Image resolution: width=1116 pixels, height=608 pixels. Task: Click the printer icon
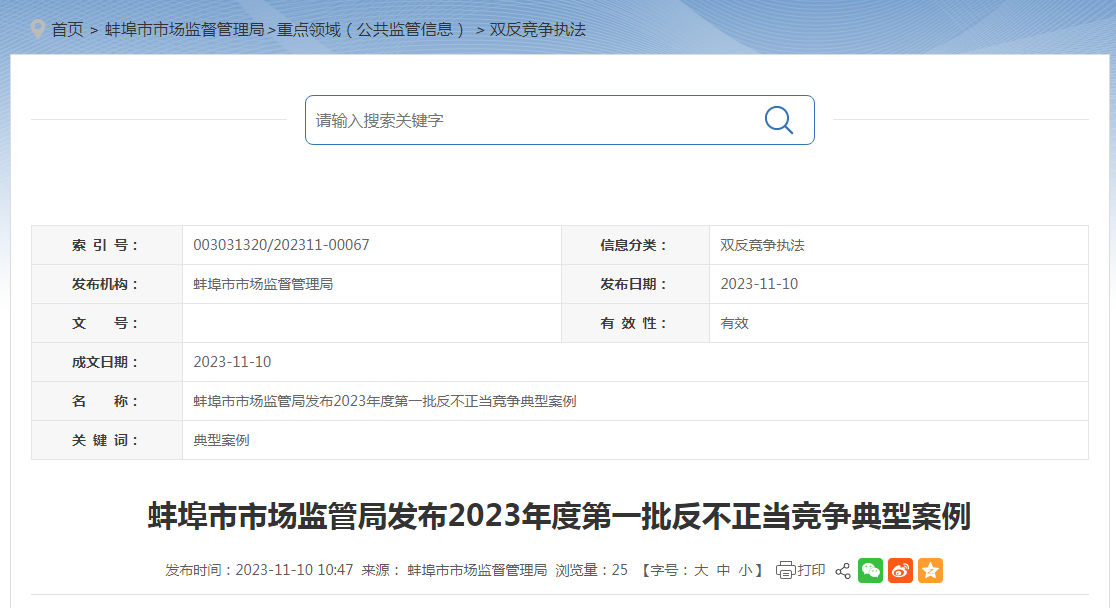tap(785, 570)
